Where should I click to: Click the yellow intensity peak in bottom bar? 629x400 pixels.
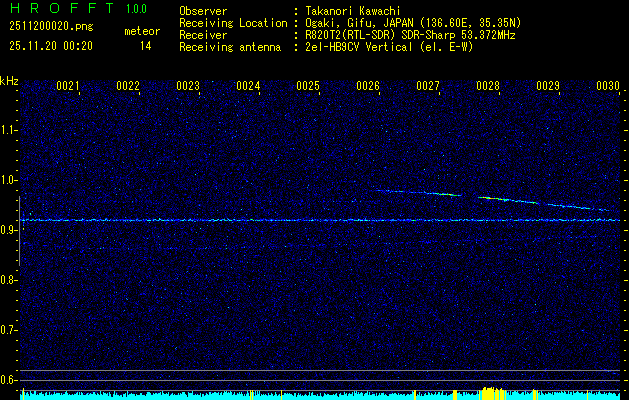pos(488,392)
